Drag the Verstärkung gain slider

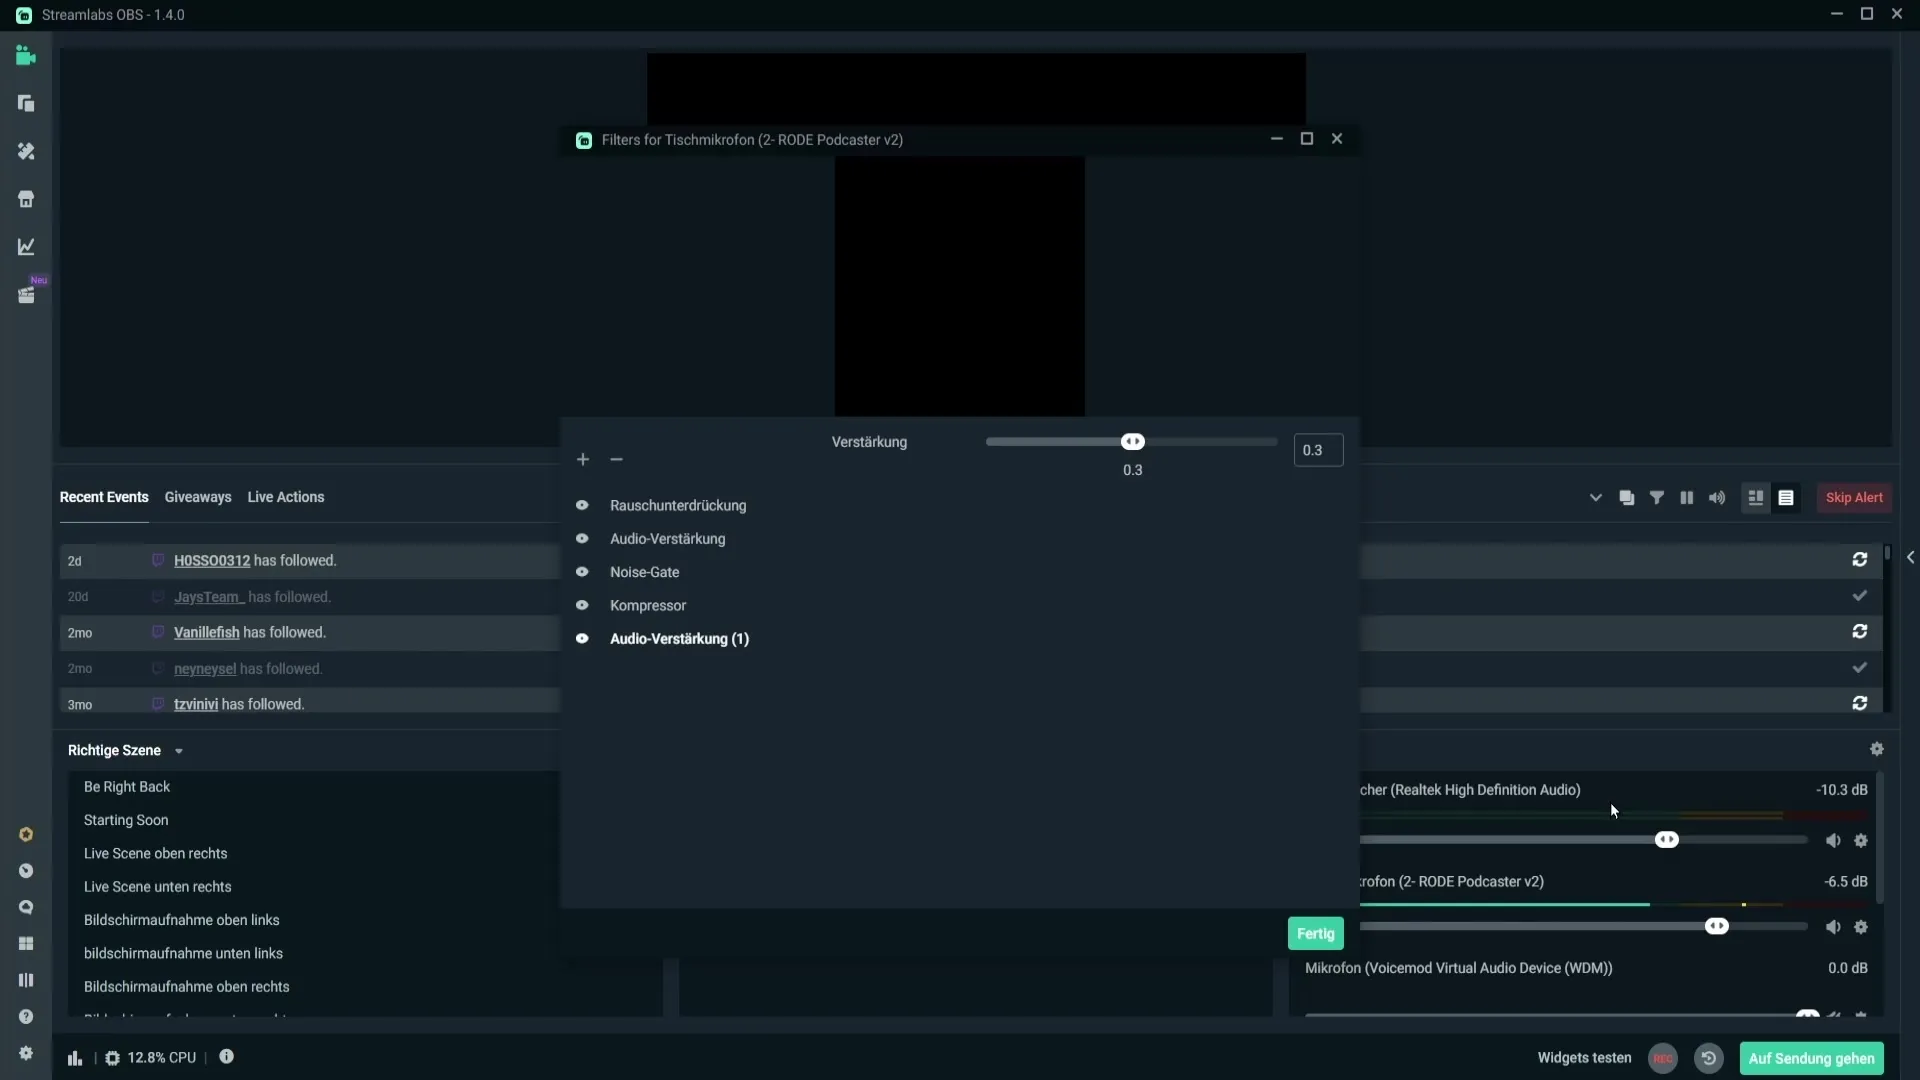tap(1133, 442)
